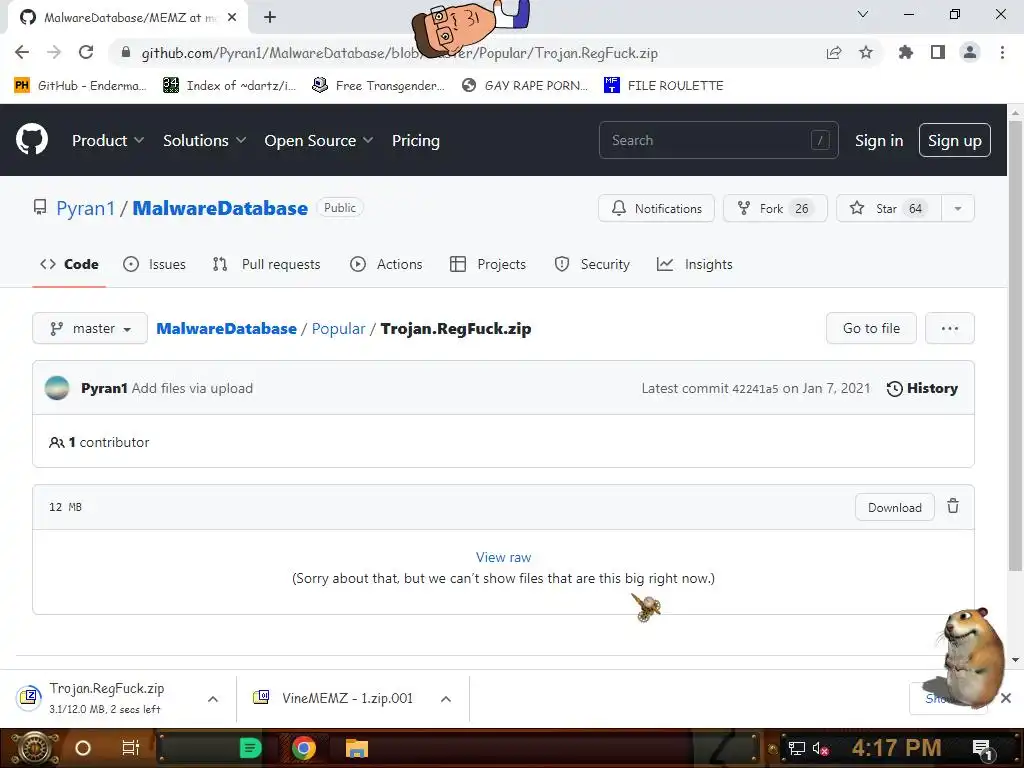This screenshot has width=1024, height=768.
Task: Open the Actions tab
Action: [x=387, y=264]
